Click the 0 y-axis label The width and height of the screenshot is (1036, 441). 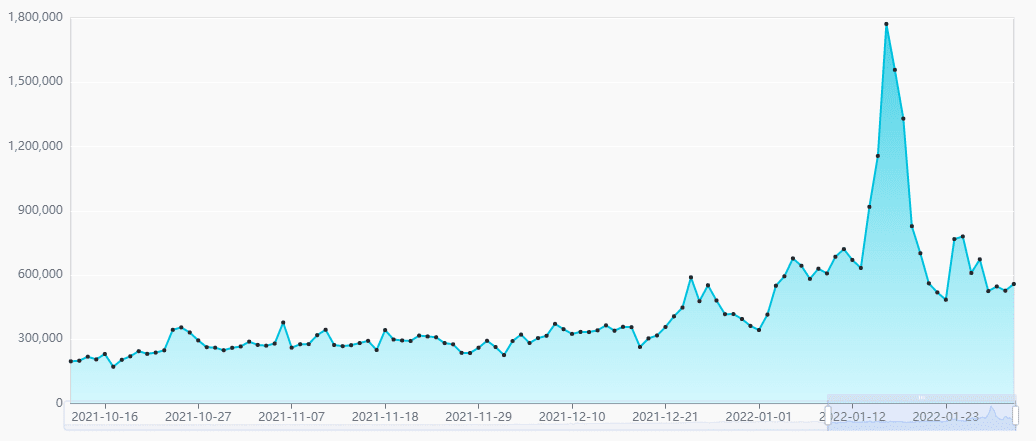59,403
